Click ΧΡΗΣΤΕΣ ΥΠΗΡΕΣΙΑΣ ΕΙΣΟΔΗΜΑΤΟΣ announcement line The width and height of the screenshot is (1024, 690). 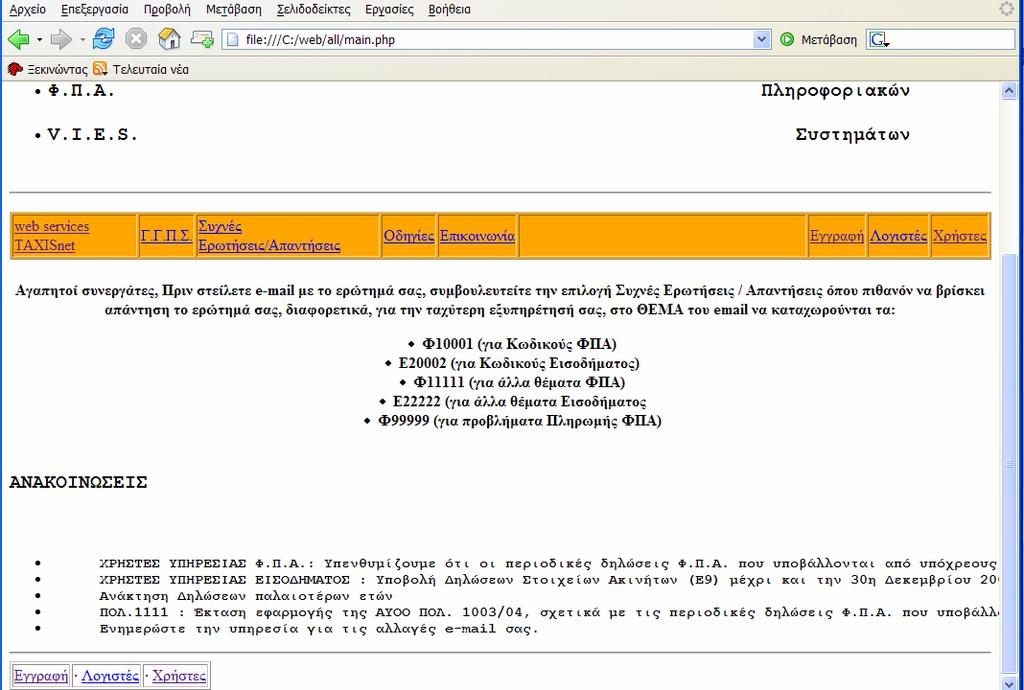549,580
